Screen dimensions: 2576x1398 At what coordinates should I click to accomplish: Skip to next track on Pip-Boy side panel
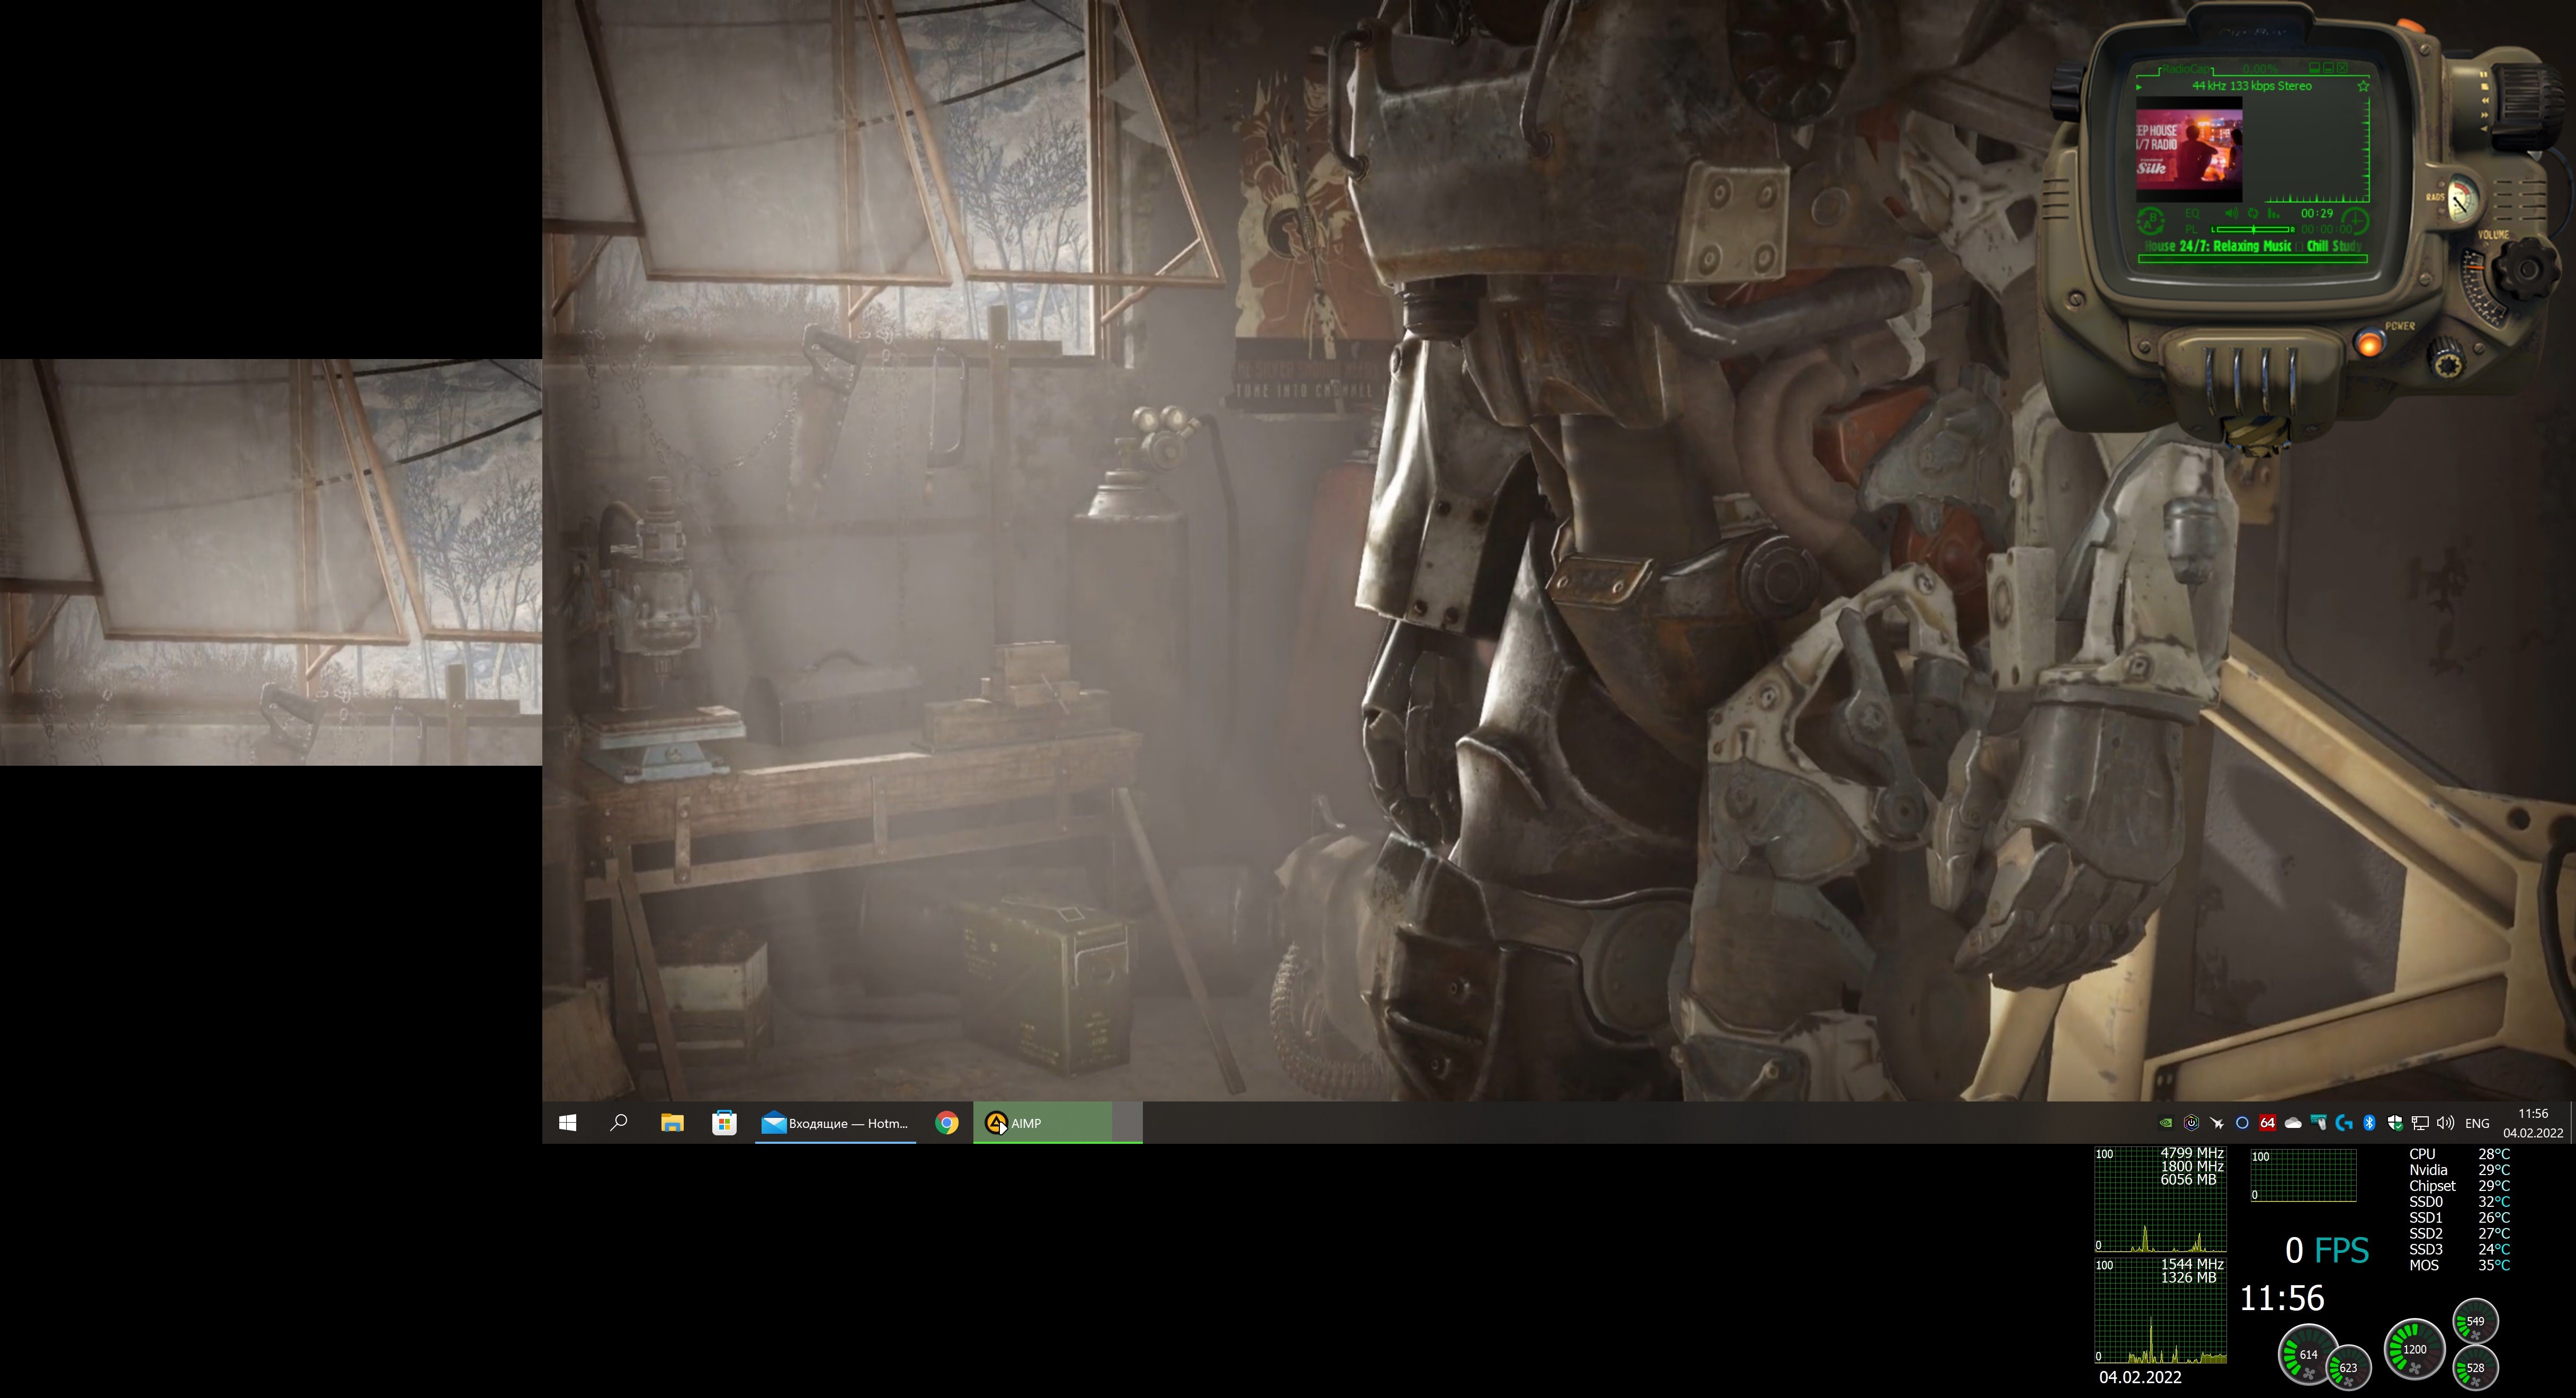(2485, 115)
